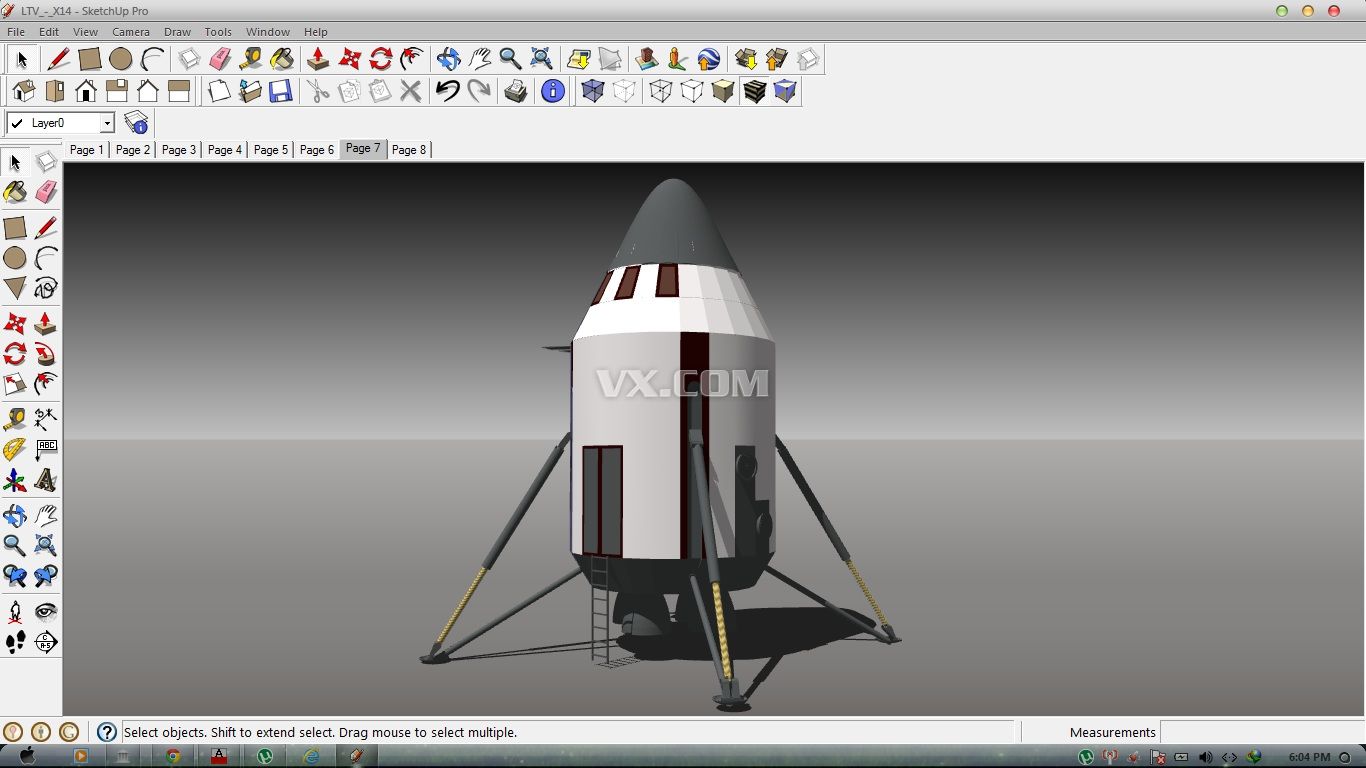Click the Measurements input box
1366x768 pixels.
coord(1261,732)
